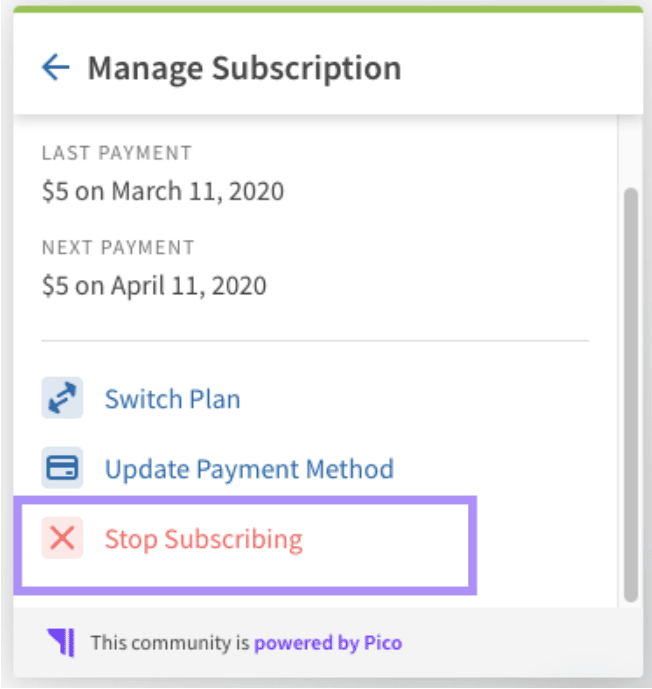Screen dimensions: 652x689
Task: Choose Stop Subscribing text link
Action: click(204, 539)
